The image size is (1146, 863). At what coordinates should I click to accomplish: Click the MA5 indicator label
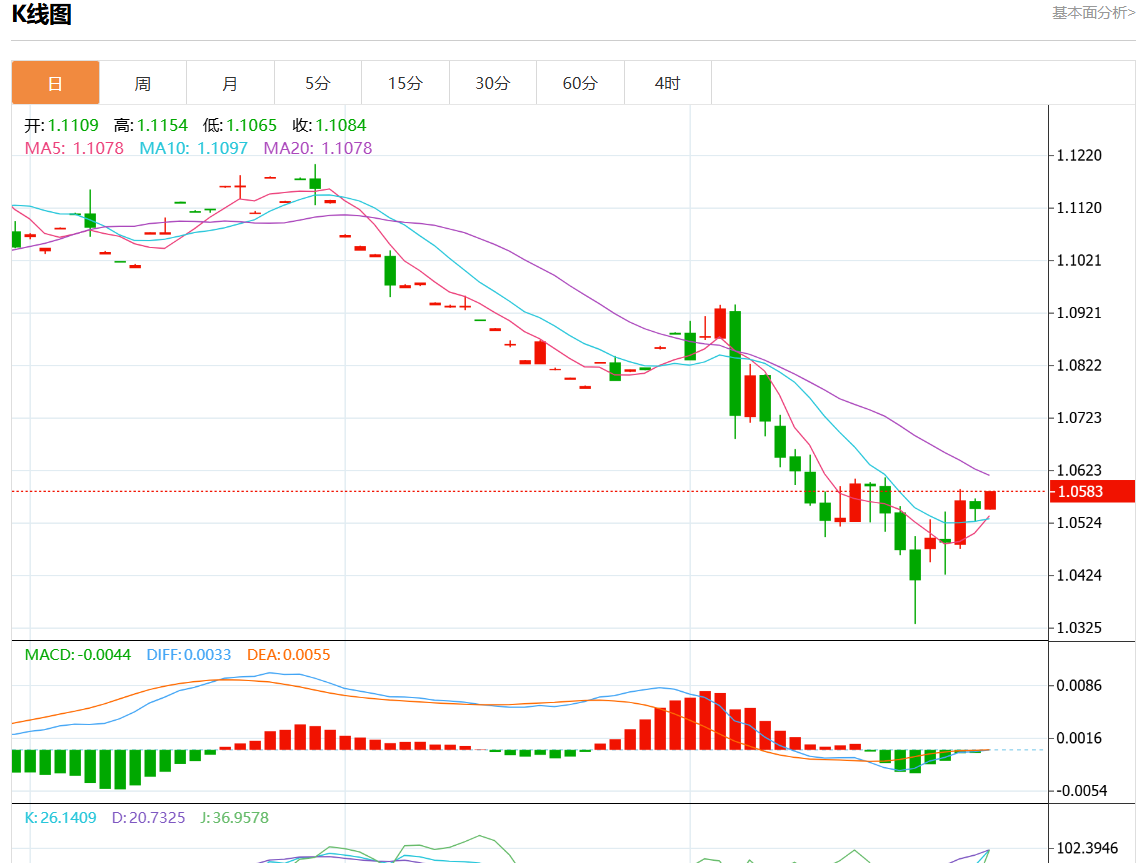pos(74,148)
